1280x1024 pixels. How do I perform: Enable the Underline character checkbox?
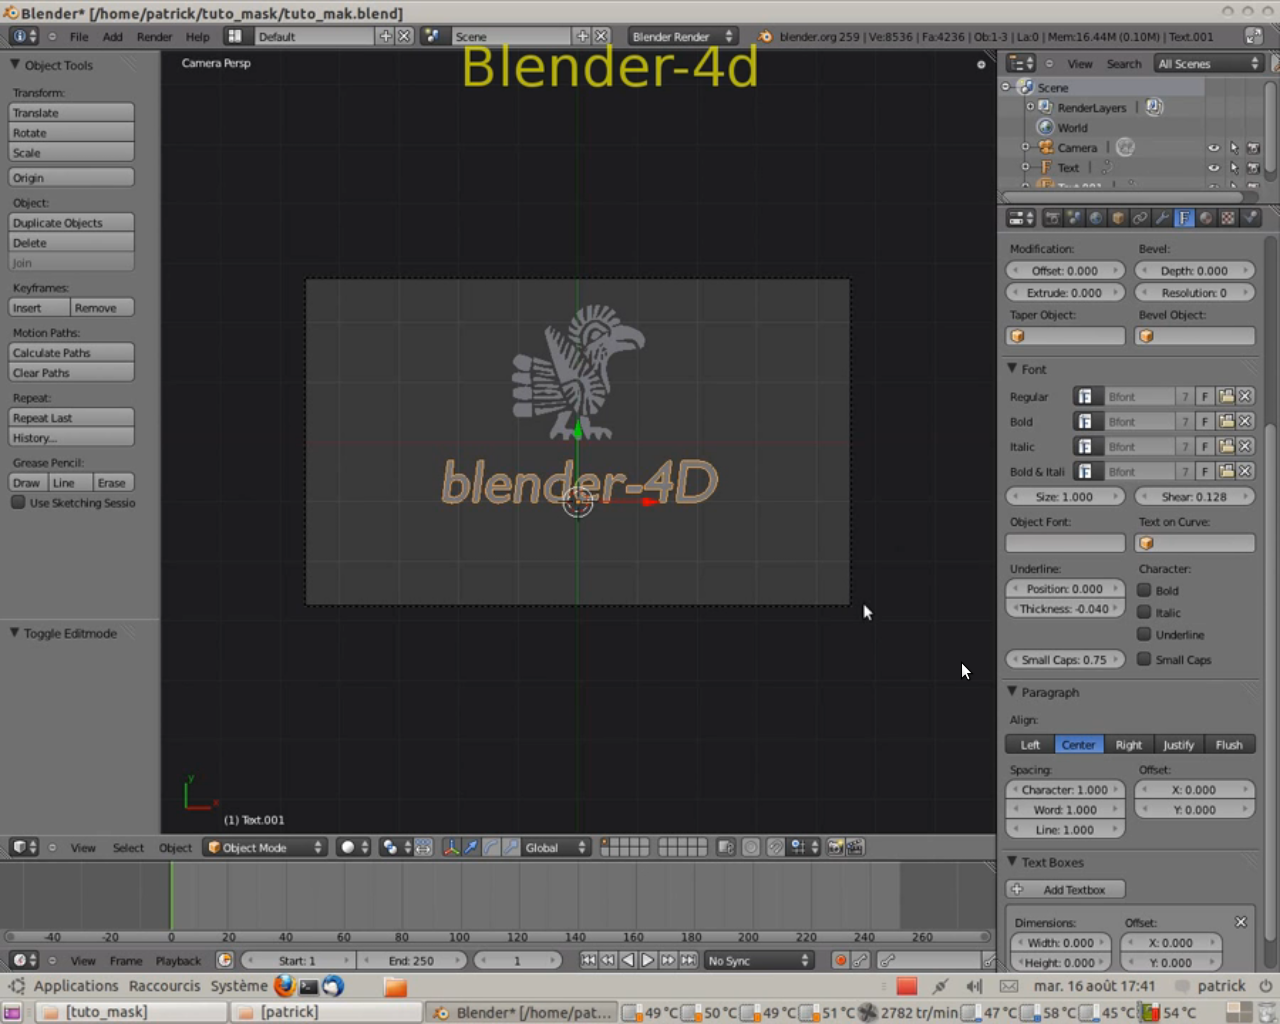pyautogui.click(x=1144, y=634)
